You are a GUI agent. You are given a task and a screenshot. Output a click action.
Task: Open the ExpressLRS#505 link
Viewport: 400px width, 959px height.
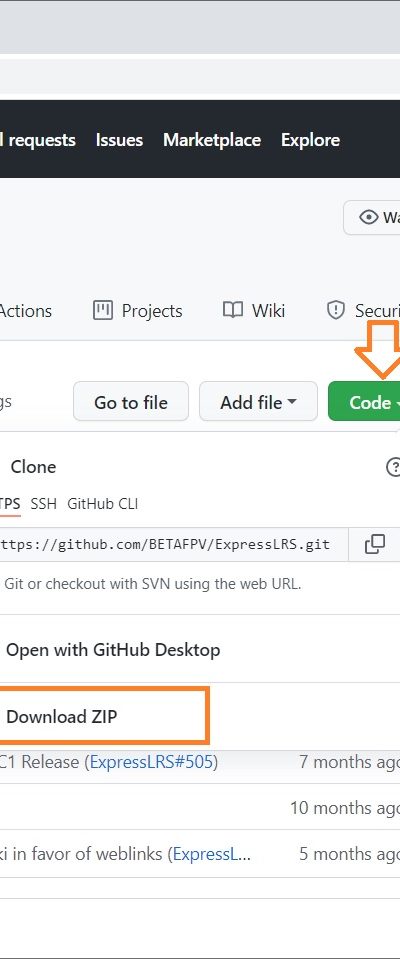click(151, 762)
